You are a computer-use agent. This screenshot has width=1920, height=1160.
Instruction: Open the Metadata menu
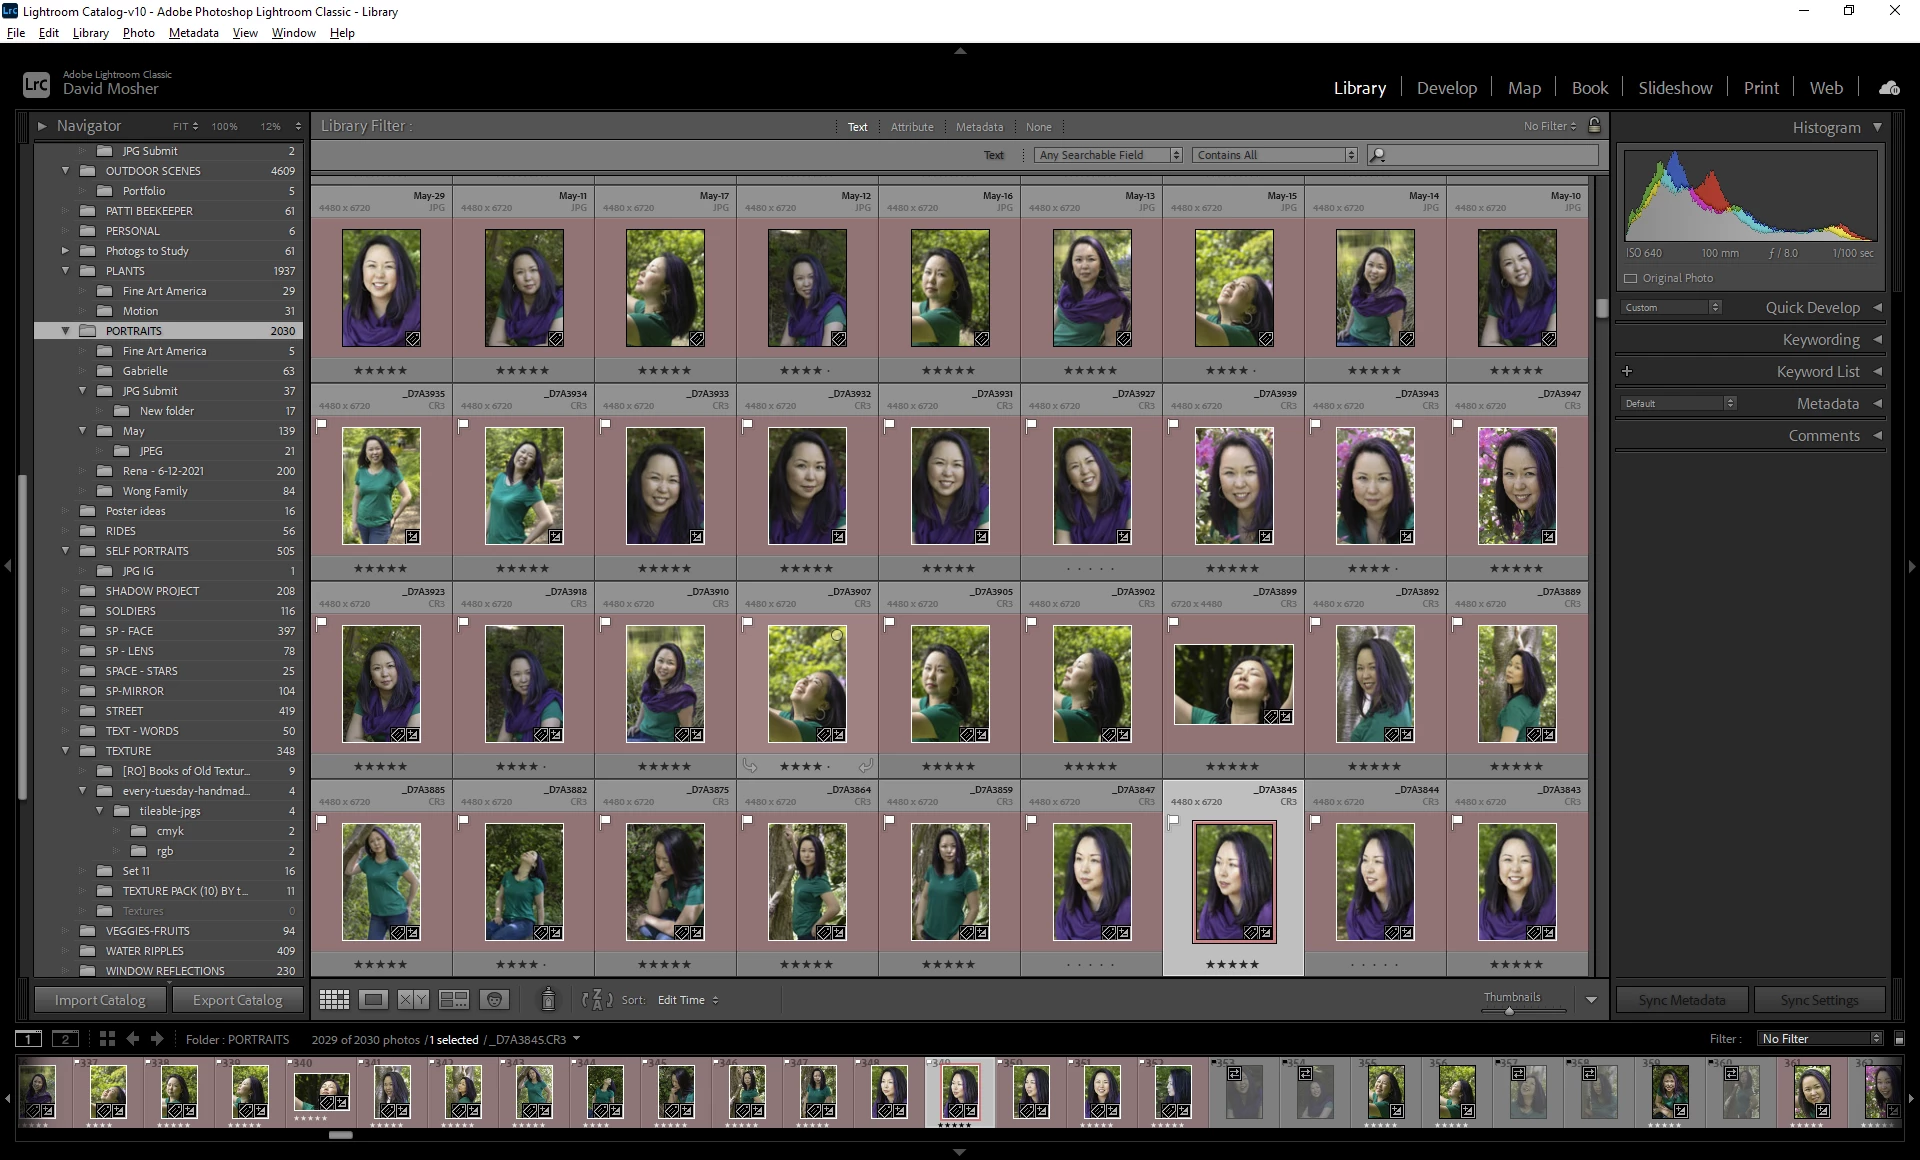pyautogui.click(x=193, y=33)
